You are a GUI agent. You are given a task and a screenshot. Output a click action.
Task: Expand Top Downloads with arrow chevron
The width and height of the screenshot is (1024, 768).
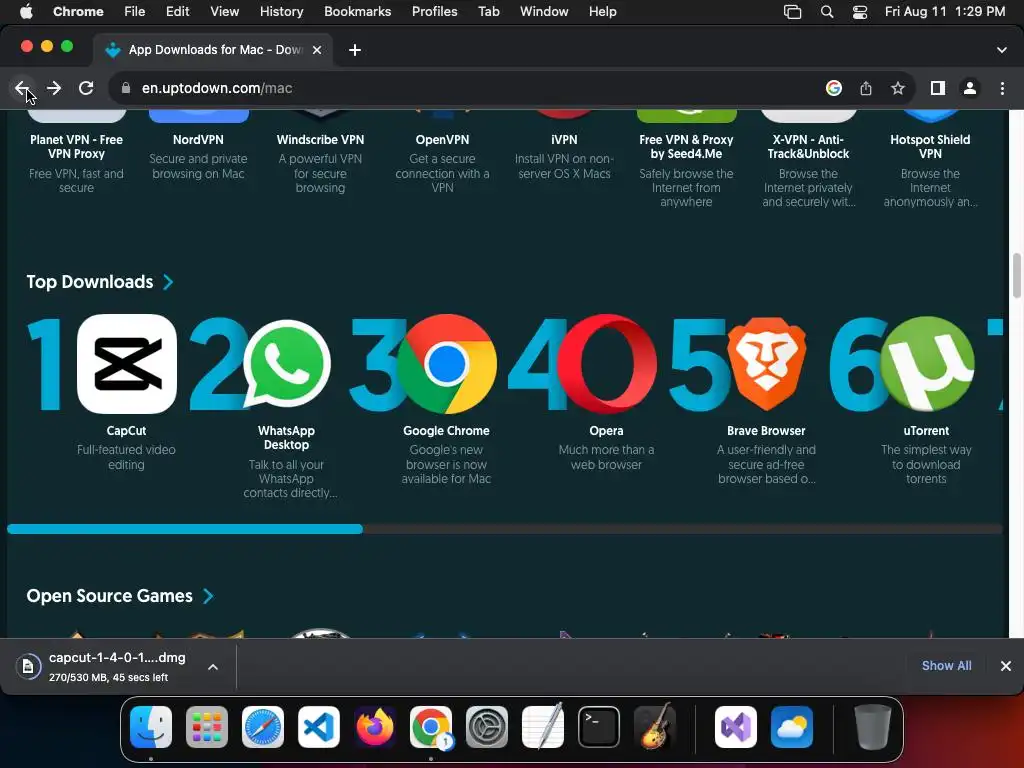point(168,282)
